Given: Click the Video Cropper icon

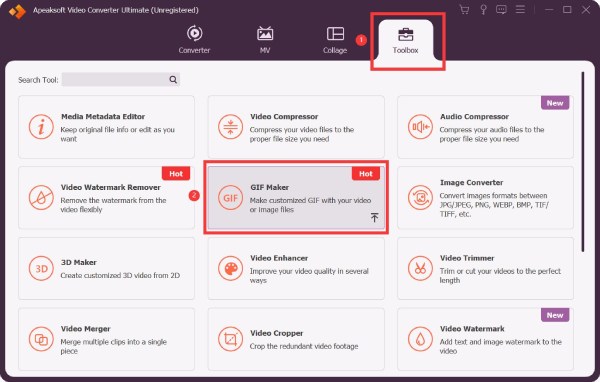Looking at the screenshot, I should (230, 339).
